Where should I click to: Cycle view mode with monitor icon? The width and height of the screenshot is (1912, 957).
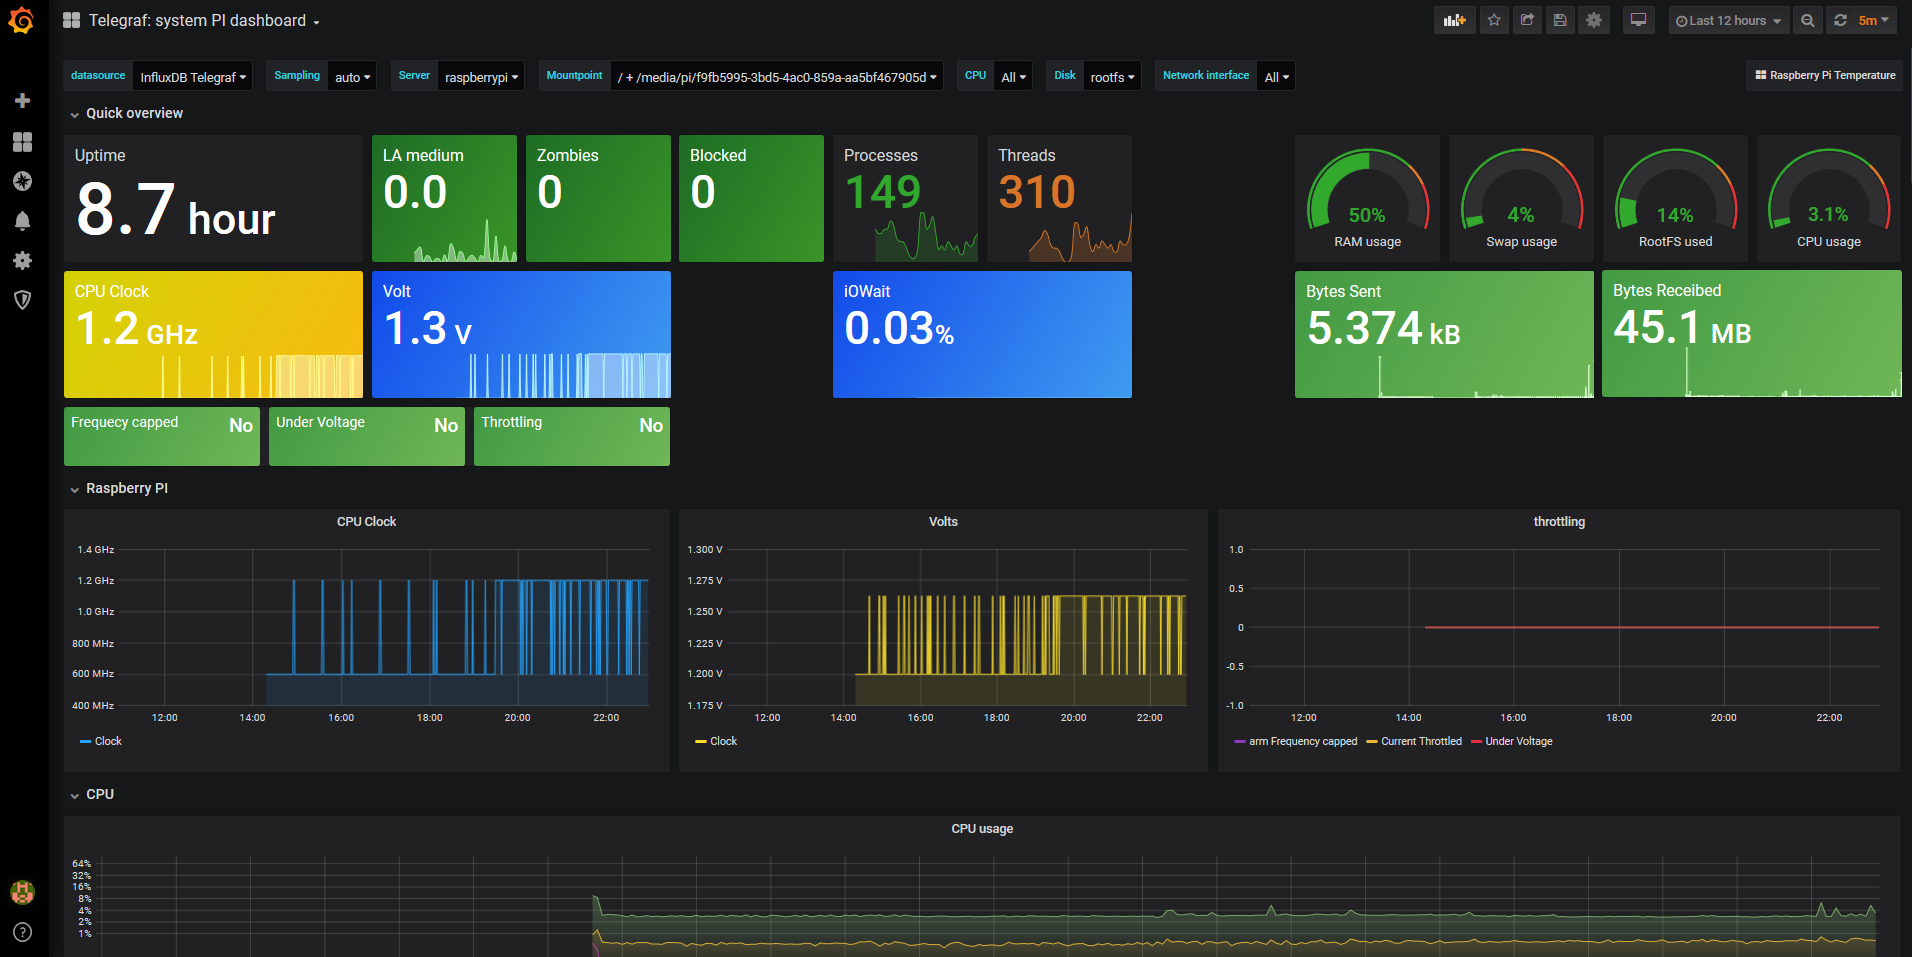coord(1638,20)
